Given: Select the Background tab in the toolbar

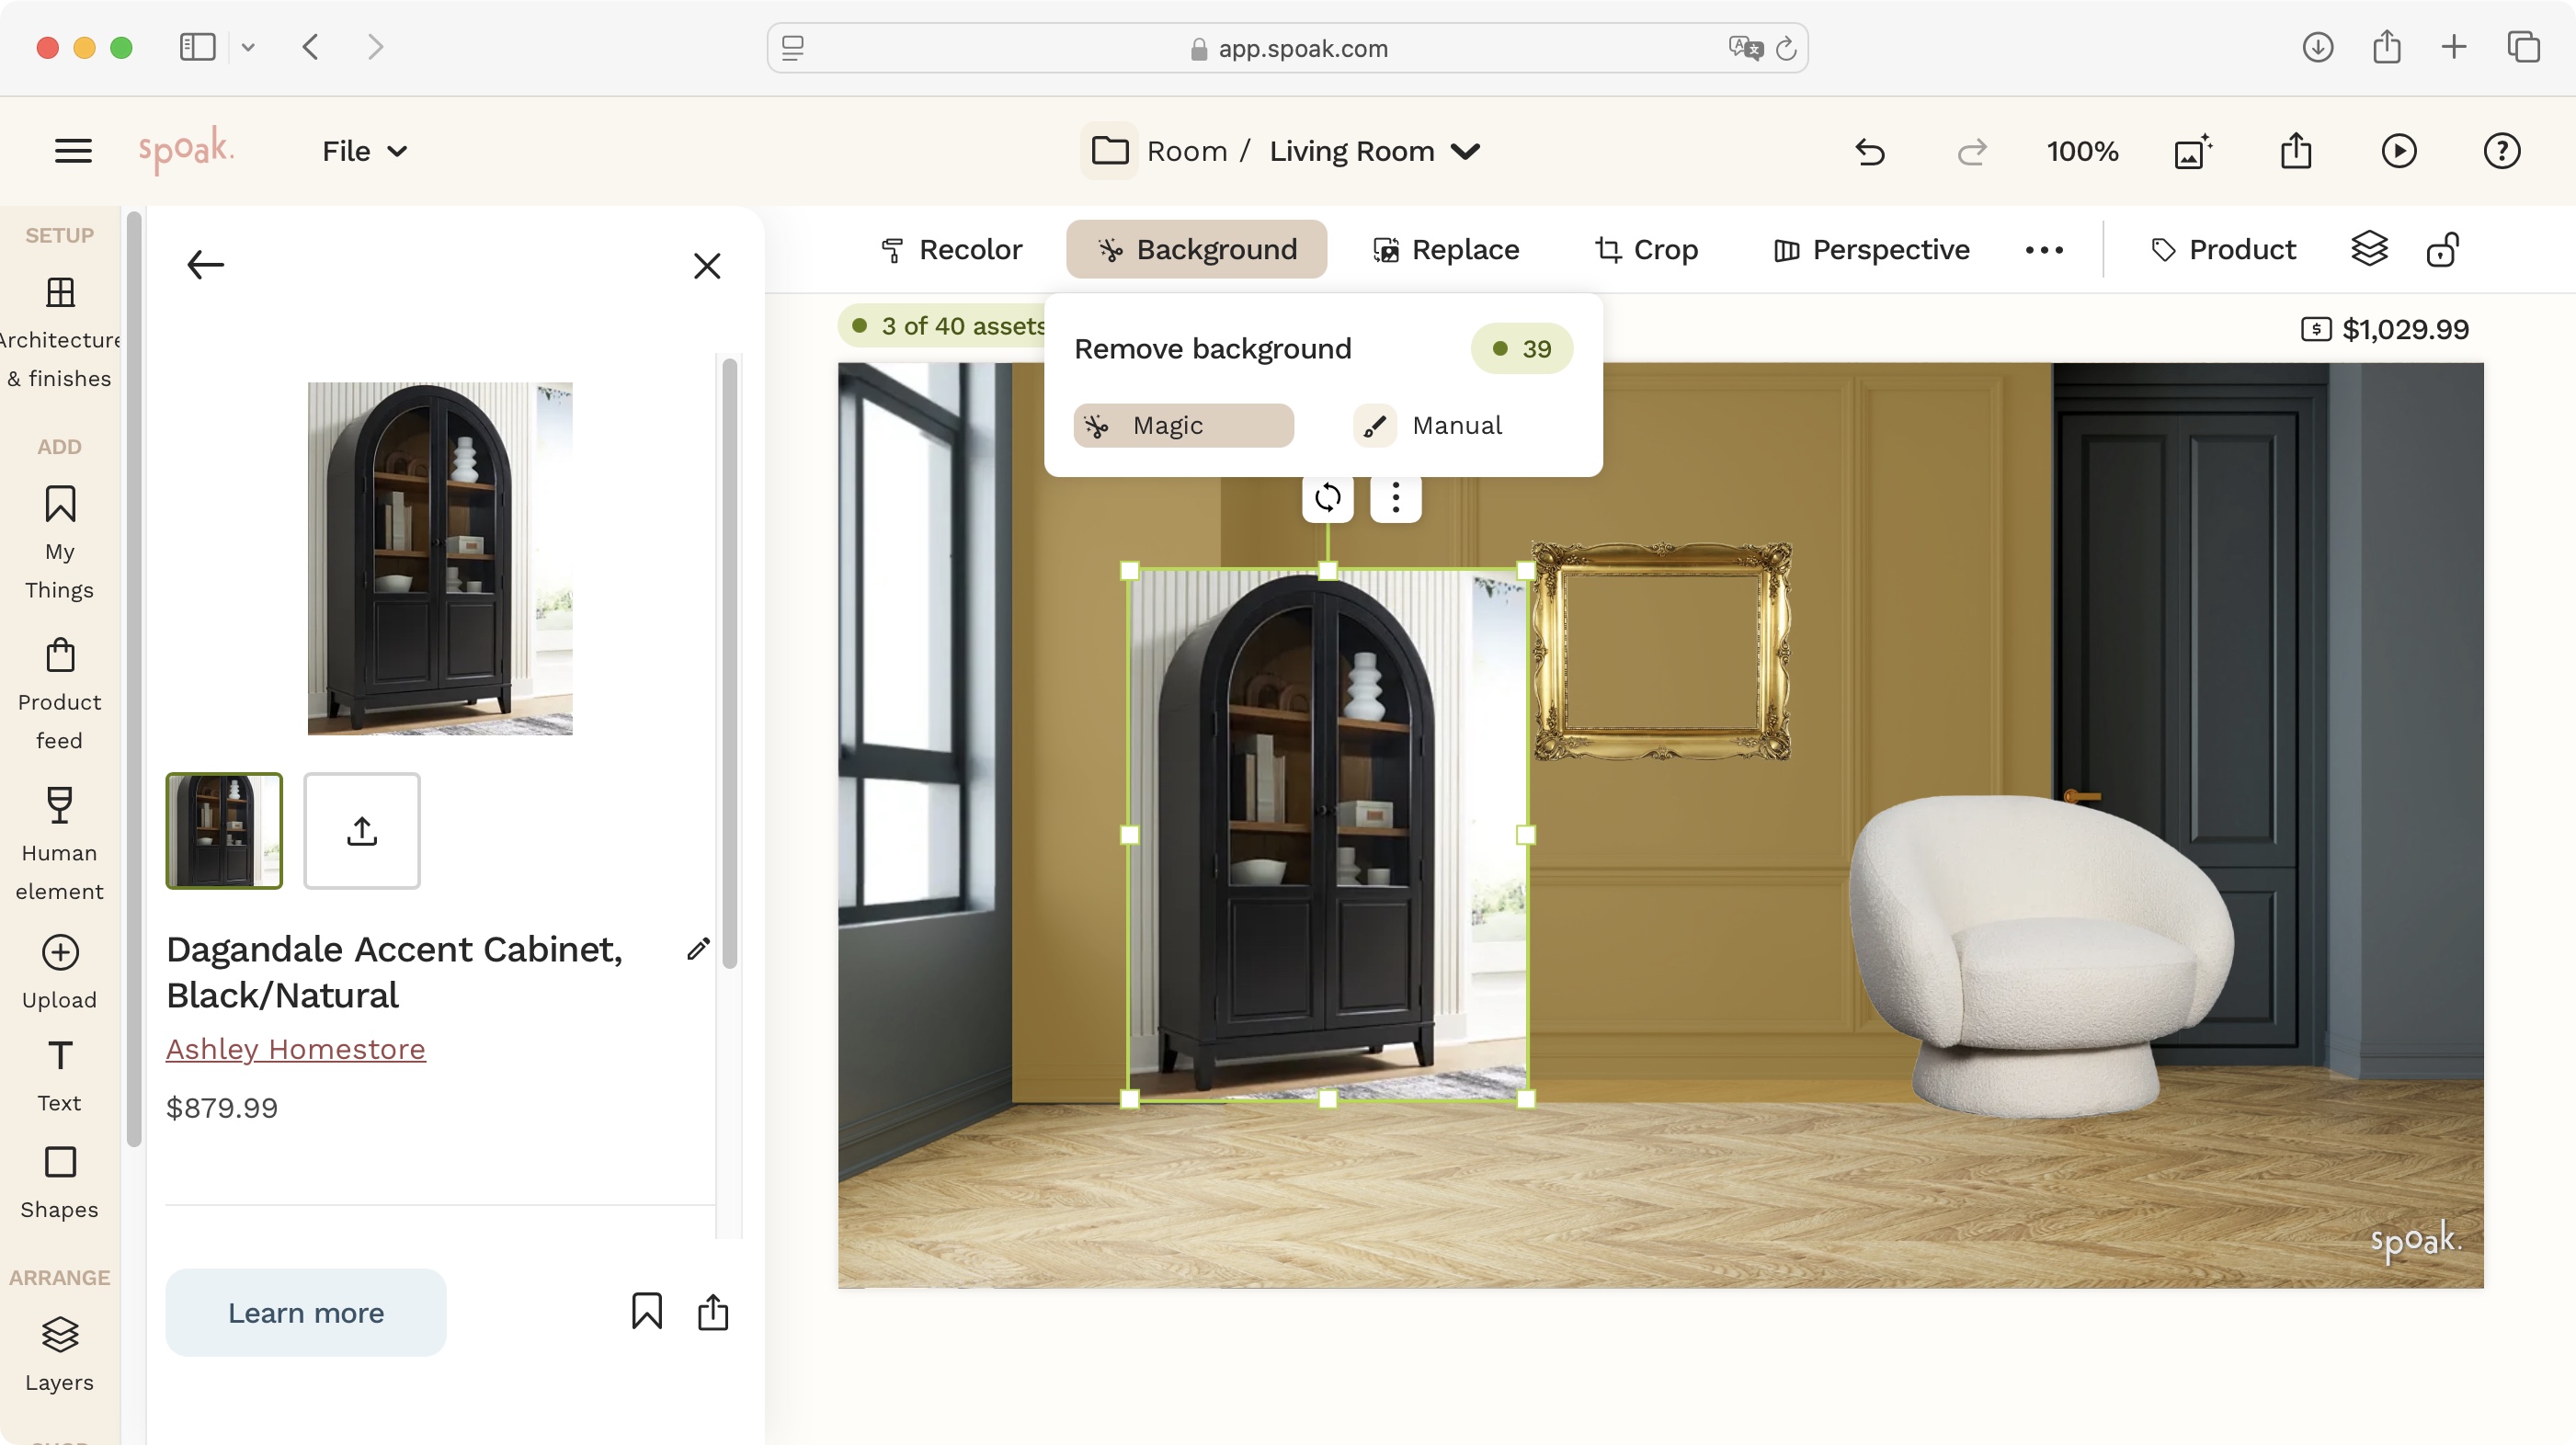Looking at the screenshot, I should pos(1196,249).
